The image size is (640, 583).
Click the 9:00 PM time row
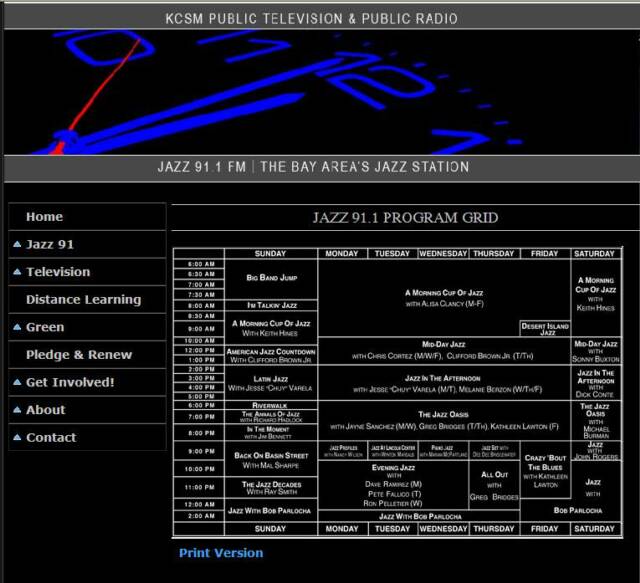[x=199, y=451]
